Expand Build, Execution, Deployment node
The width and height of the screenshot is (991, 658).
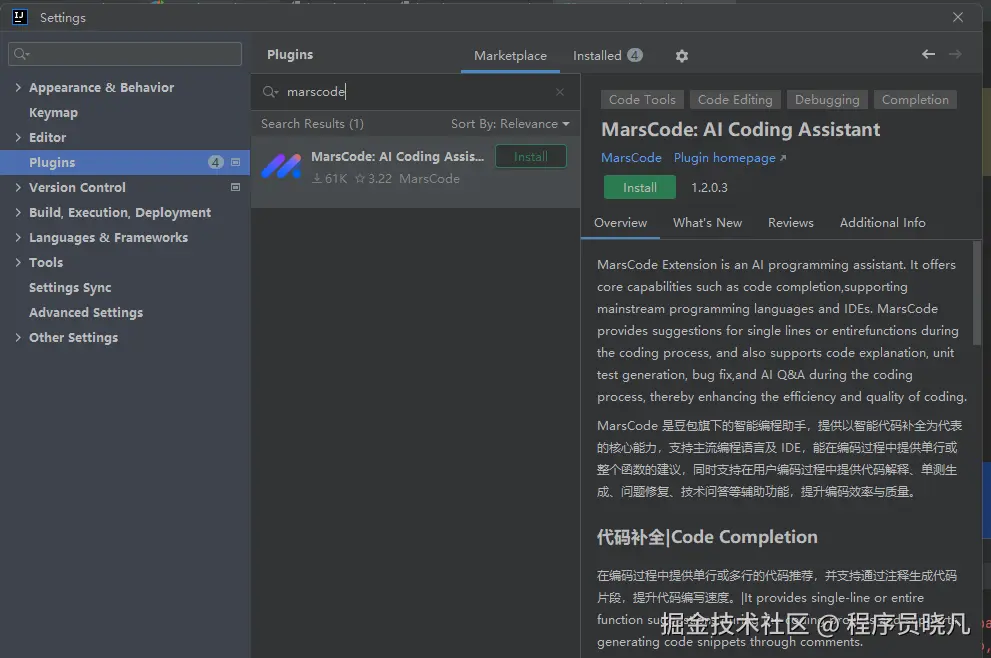click(18, 212)
